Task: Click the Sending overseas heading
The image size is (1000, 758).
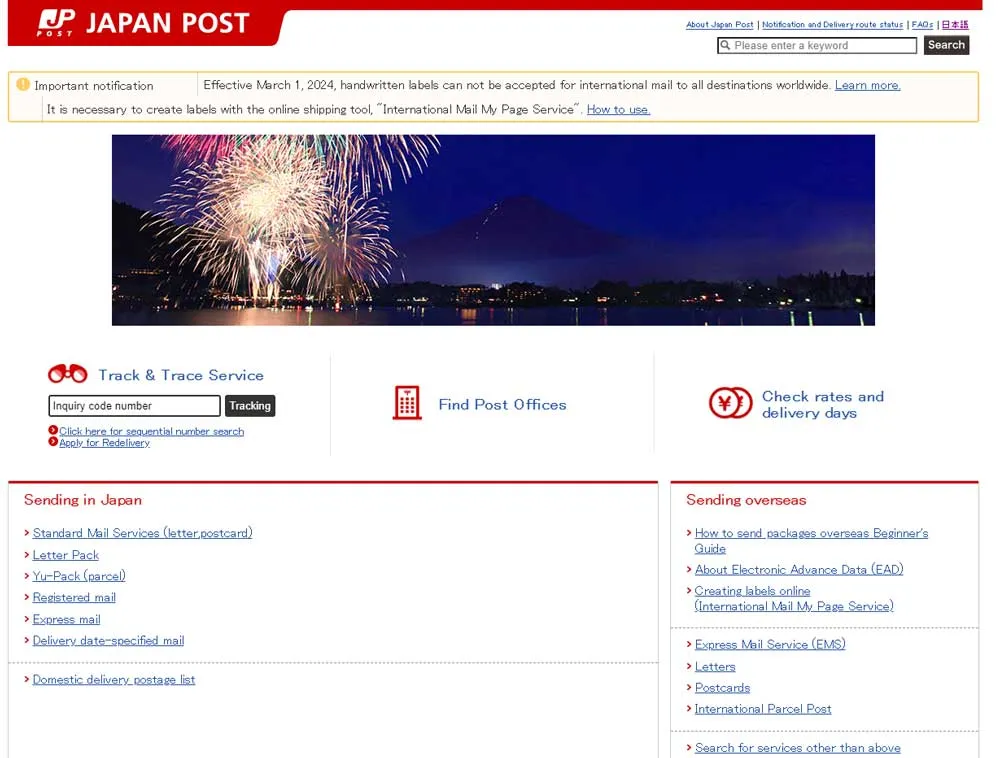Action: [x=746, y=500]
